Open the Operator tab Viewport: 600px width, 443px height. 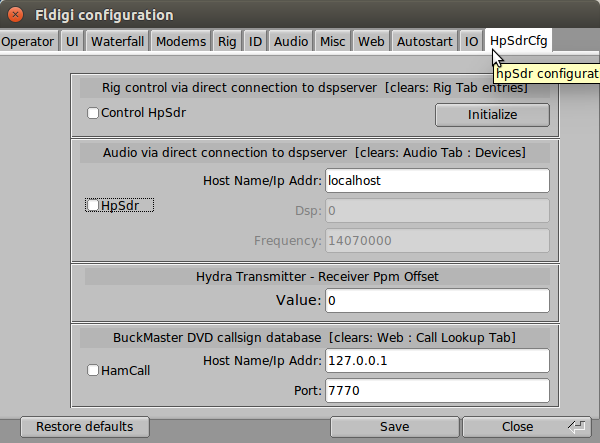pos(28,41)
